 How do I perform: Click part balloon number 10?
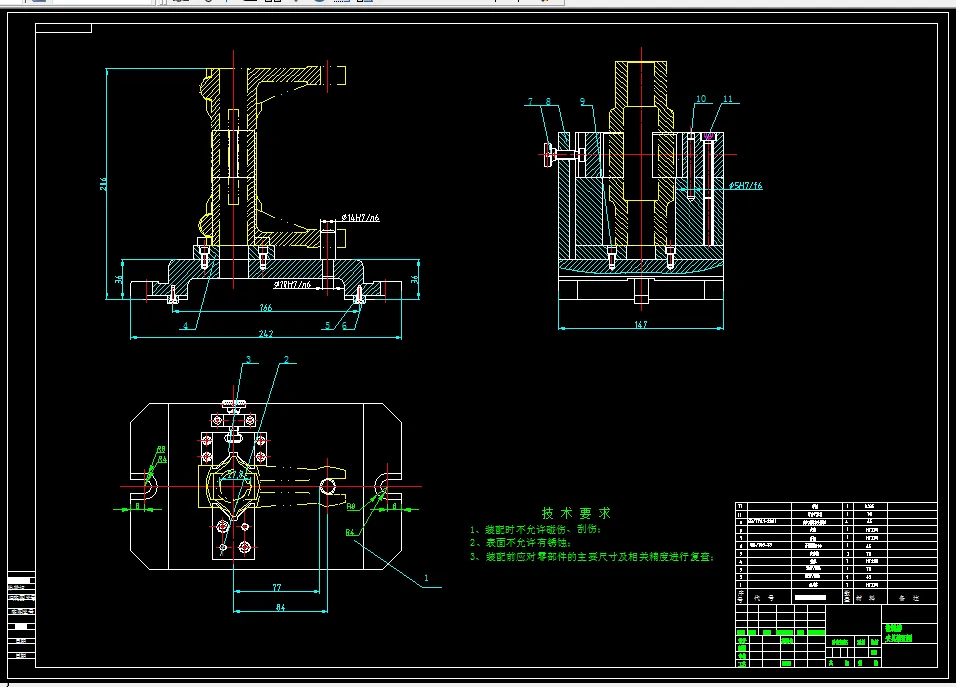701,99
